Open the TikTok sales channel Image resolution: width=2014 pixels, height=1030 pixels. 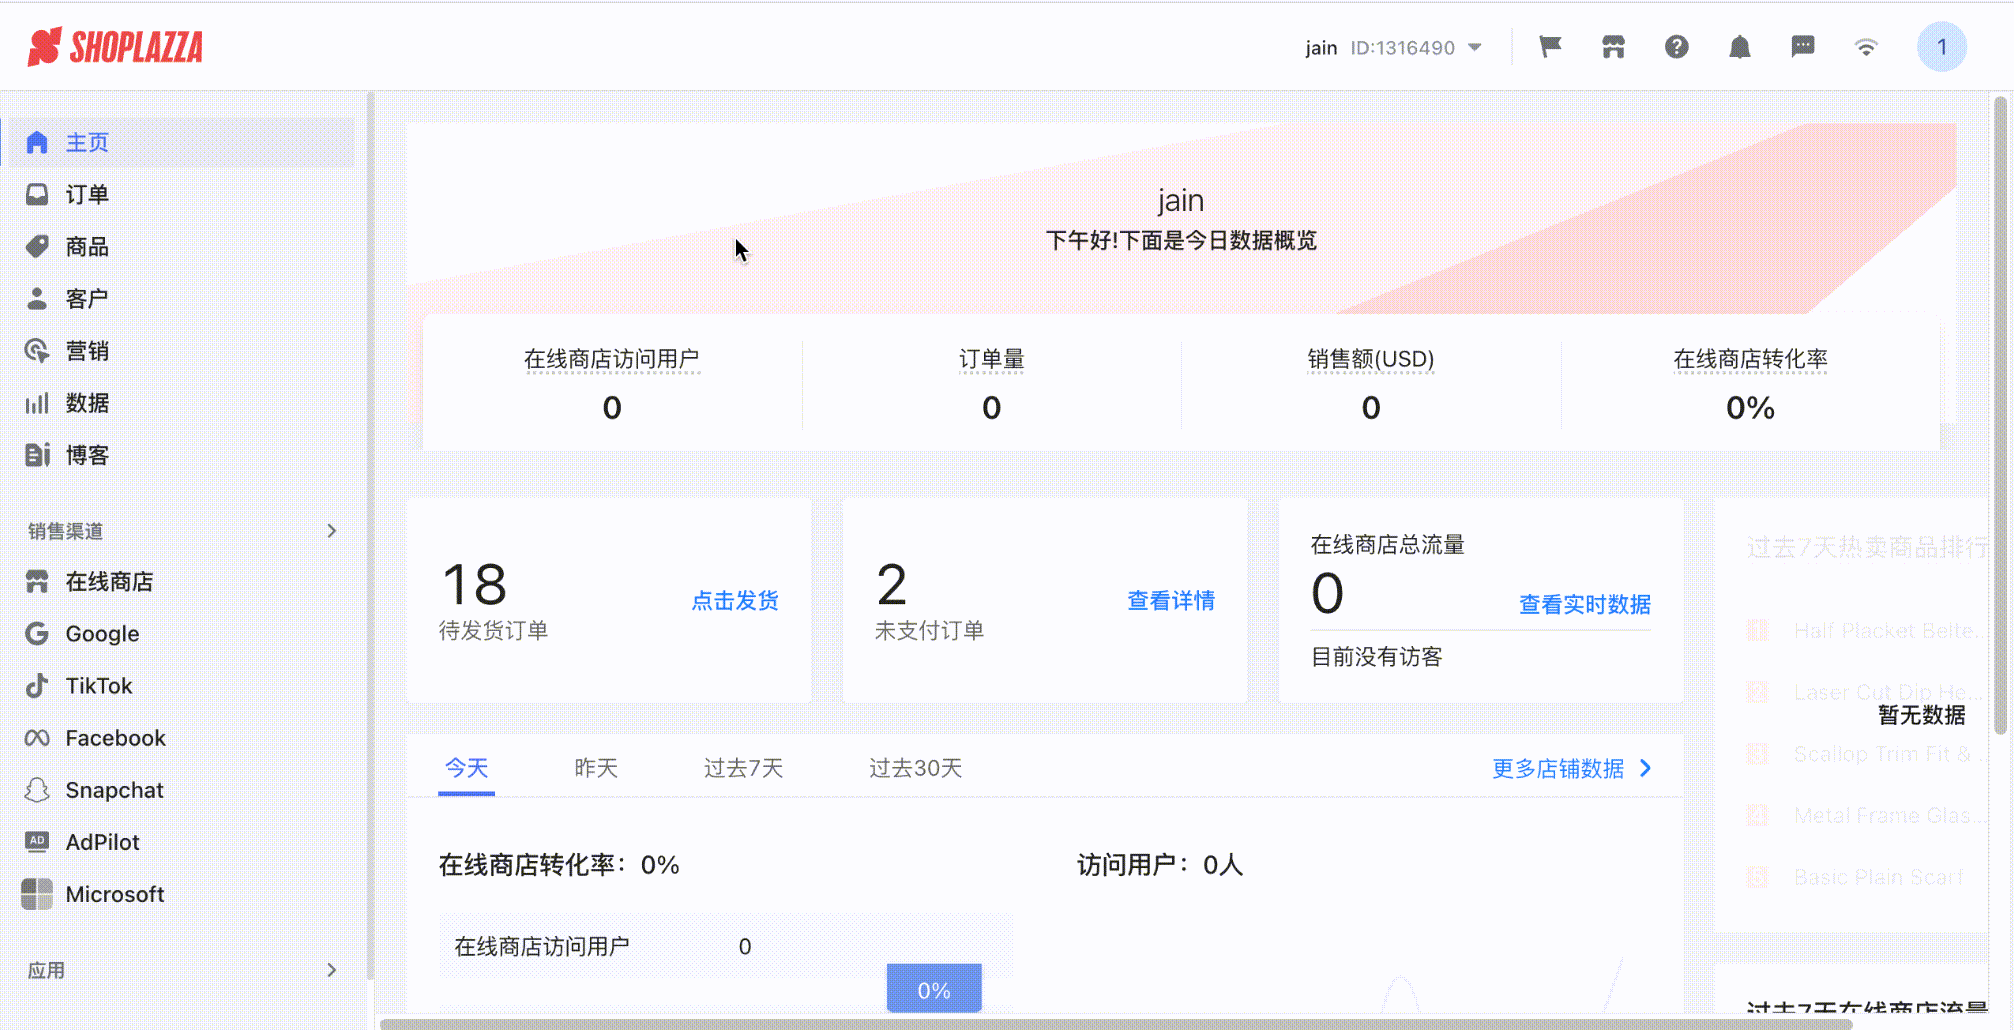[x=180, y=685]
